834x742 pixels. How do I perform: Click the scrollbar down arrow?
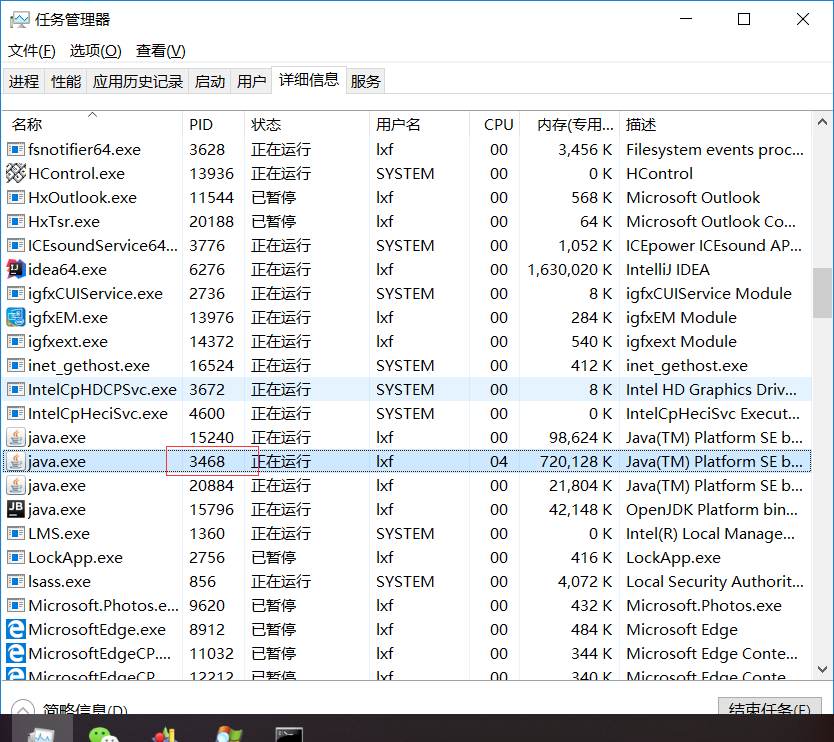[822, 669]
